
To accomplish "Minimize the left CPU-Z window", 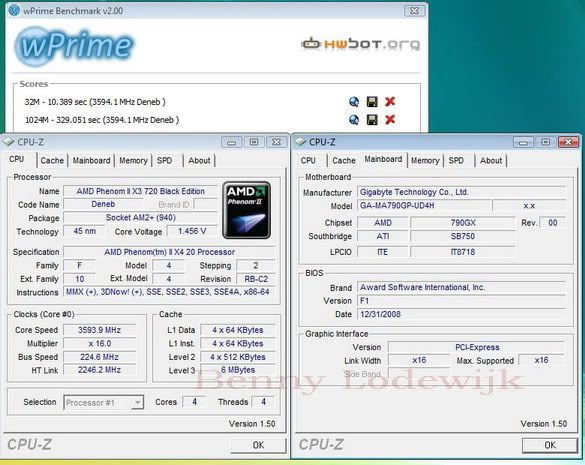I will point(231,142).
